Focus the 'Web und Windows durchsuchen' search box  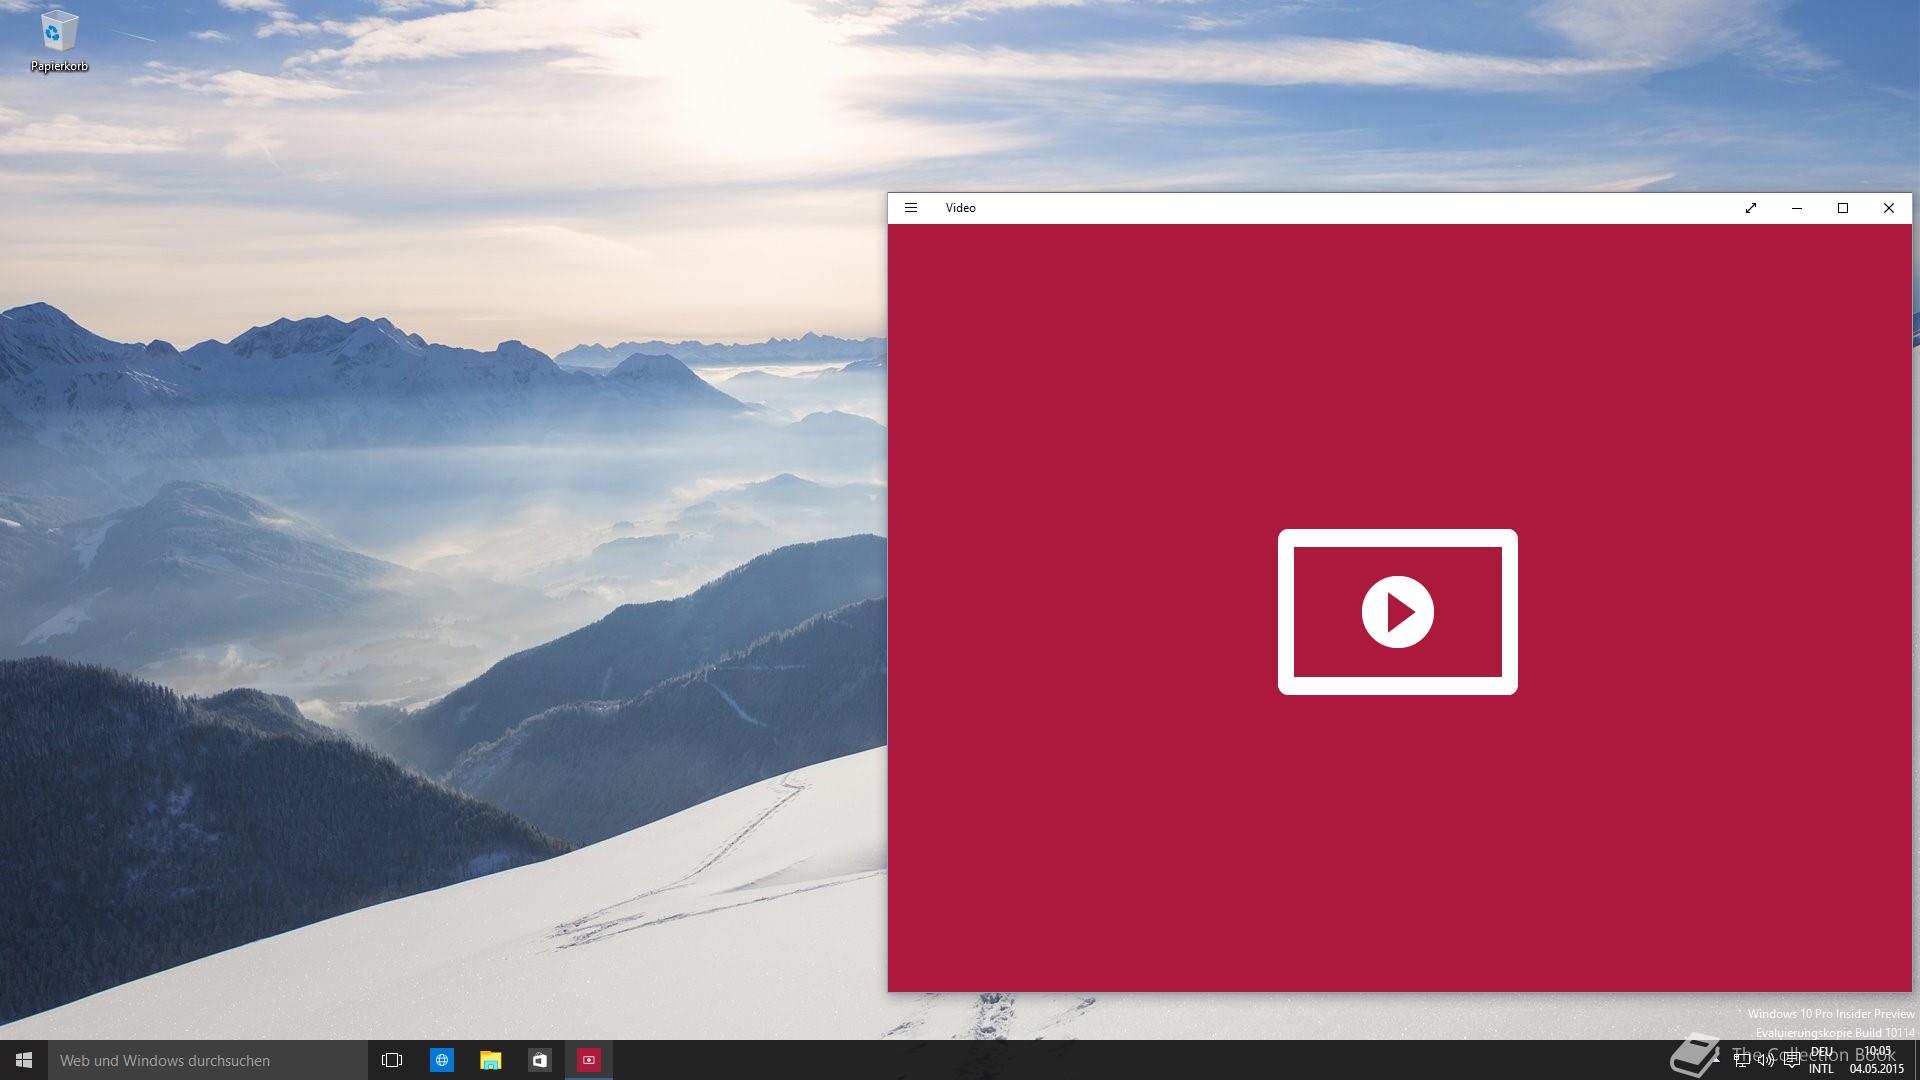click(x=208, y=1060)
